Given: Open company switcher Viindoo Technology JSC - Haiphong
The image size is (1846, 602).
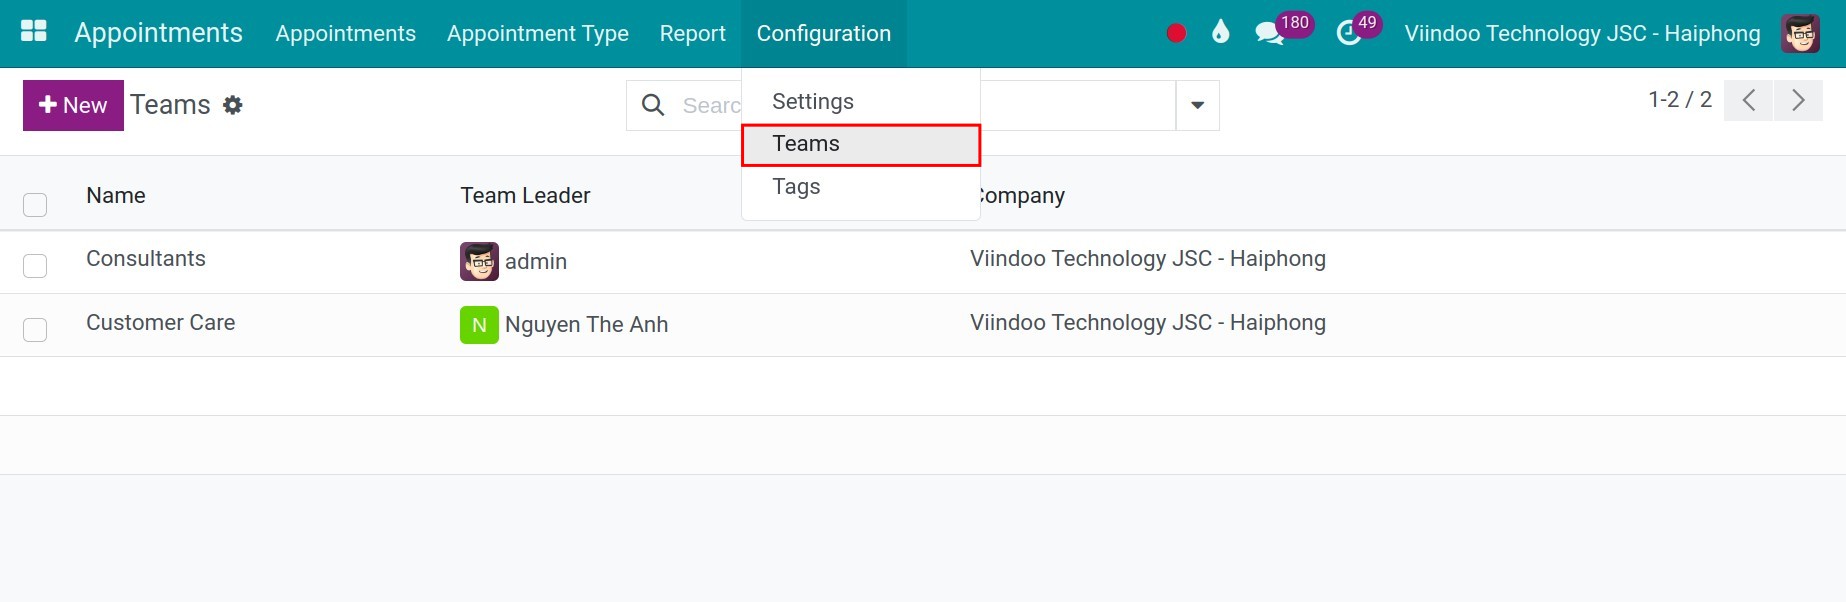Looking at the screenshot, I should click(x=1582, y=33).
